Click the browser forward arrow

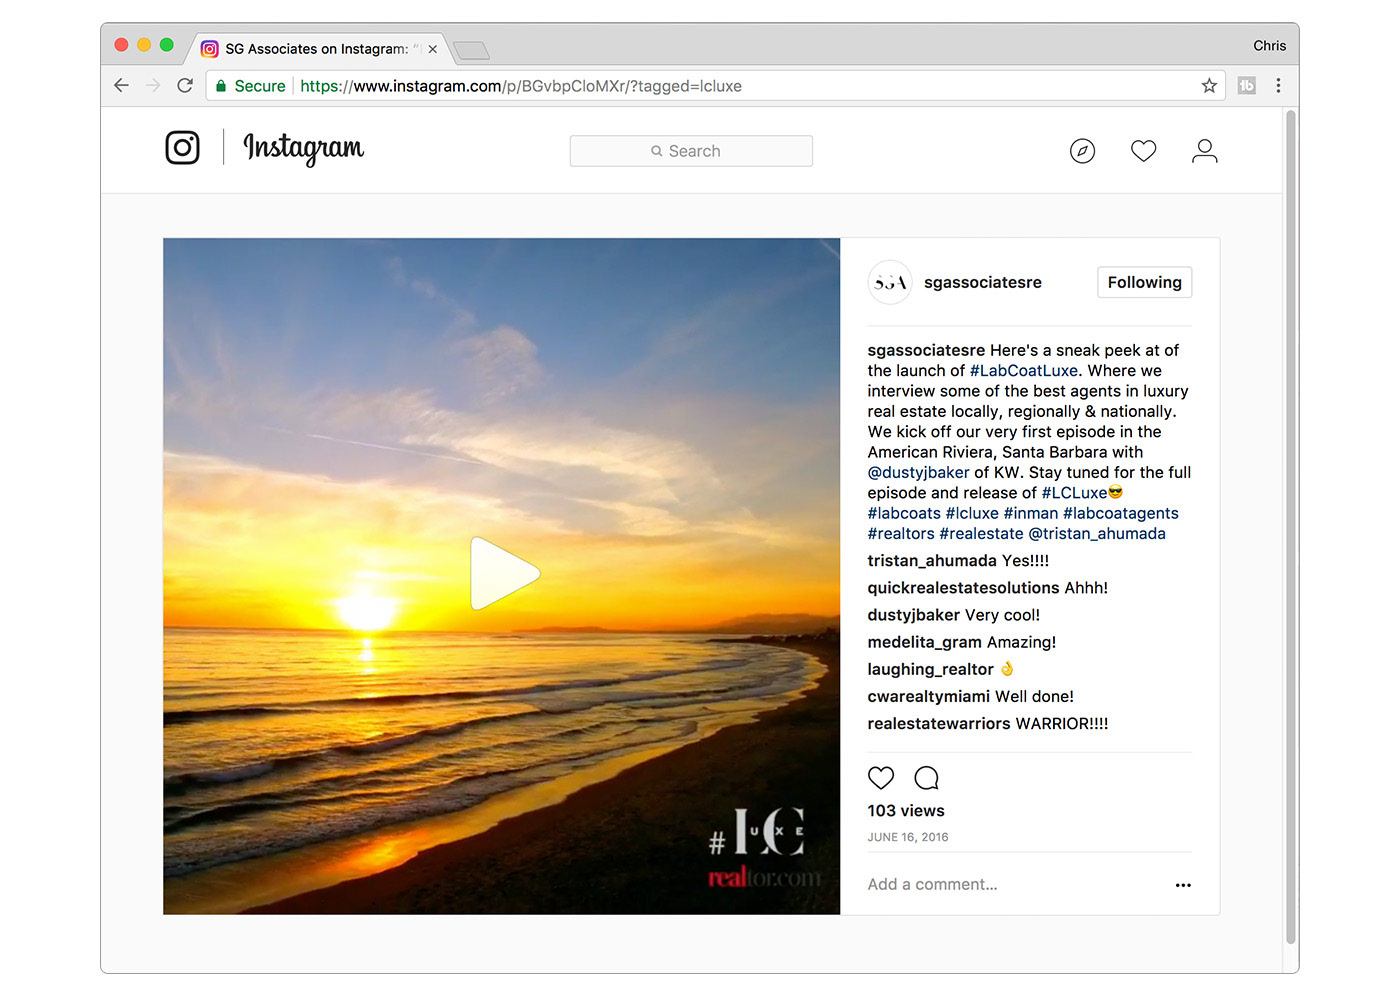153,86
